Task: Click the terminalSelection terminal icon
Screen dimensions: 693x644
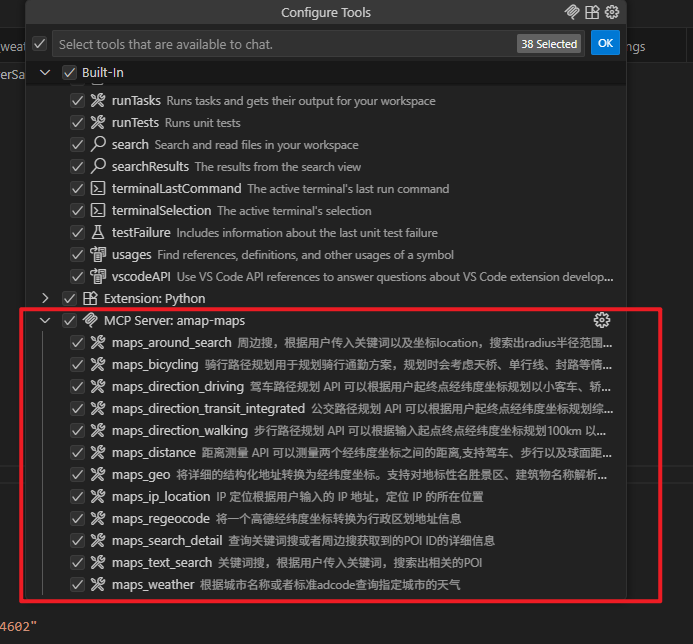Action: [x=98, y=210]
